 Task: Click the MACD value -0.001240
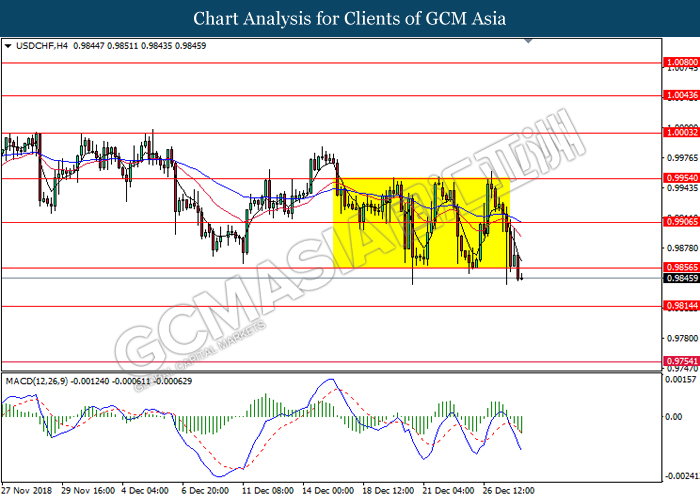click(90, 381)
